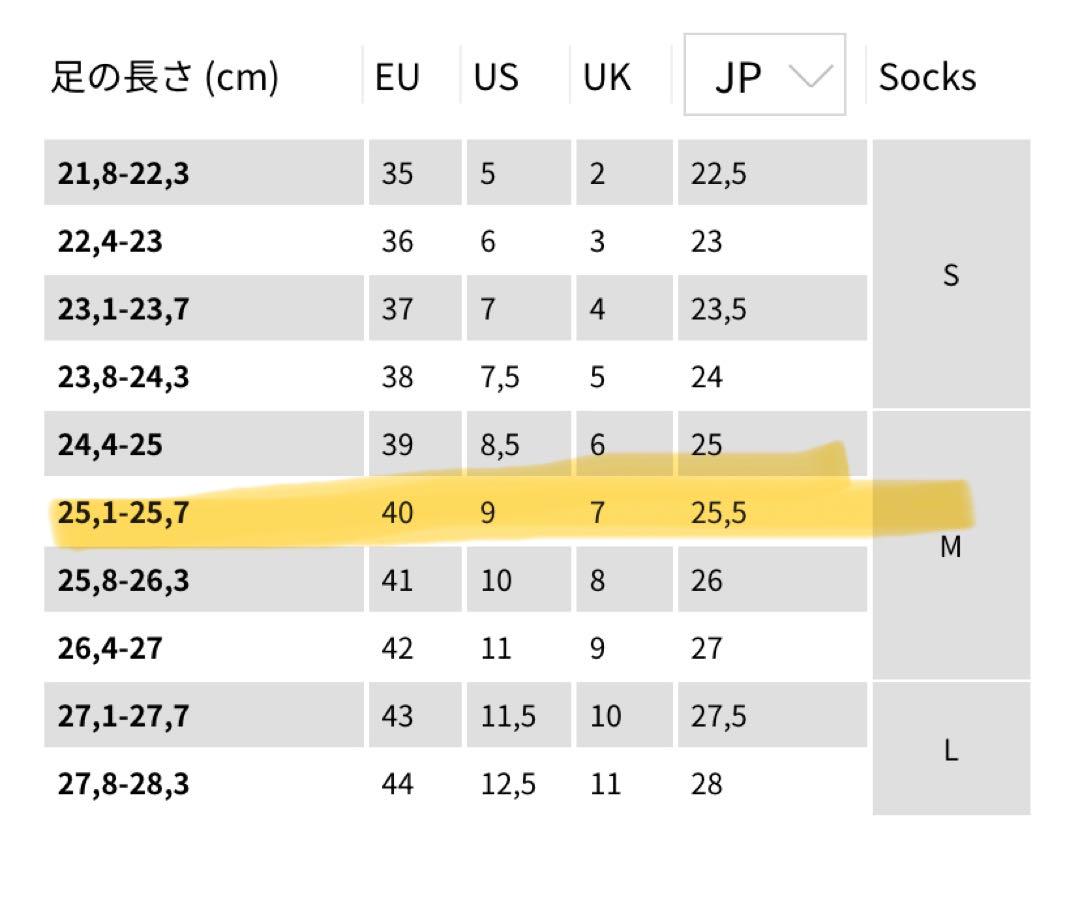Select the US column header
1080x912 pixels.
pos(496,76)
